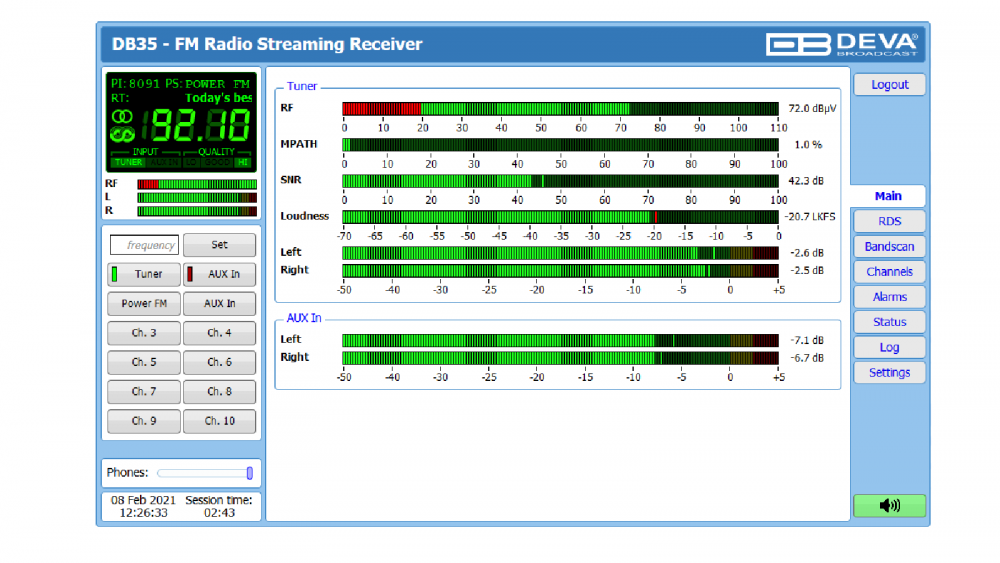Click the DEVA Broadcast logo

842,44
